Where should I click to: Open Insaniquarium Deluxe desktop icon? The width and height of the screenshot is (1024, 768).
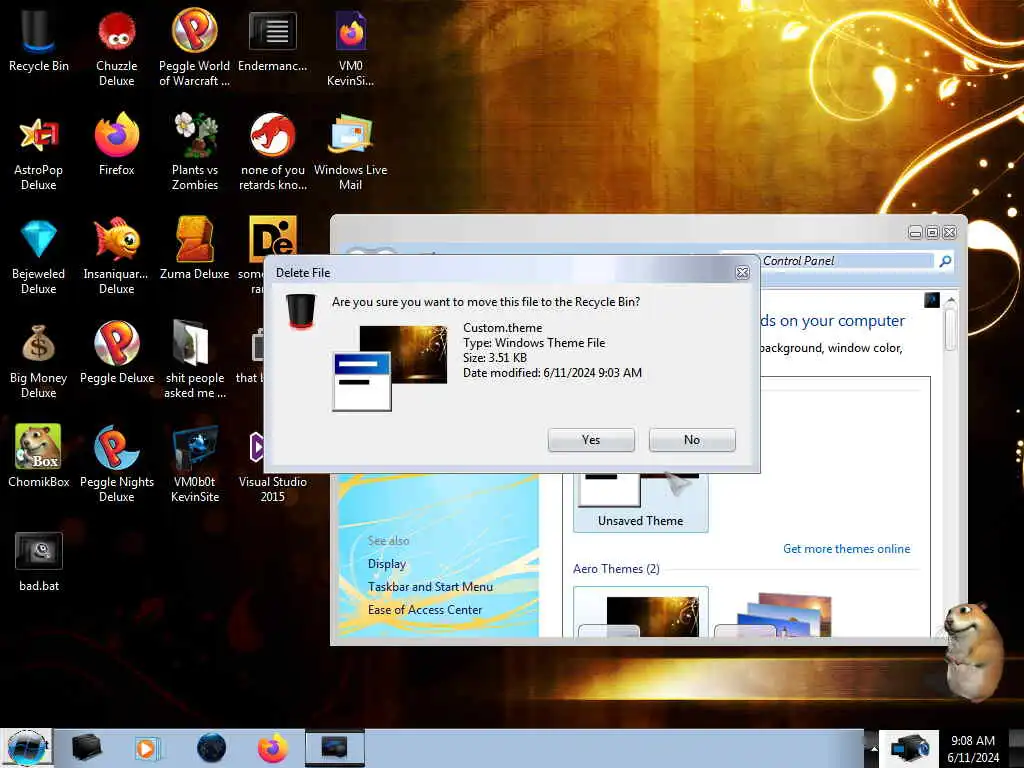coord(116,255)
